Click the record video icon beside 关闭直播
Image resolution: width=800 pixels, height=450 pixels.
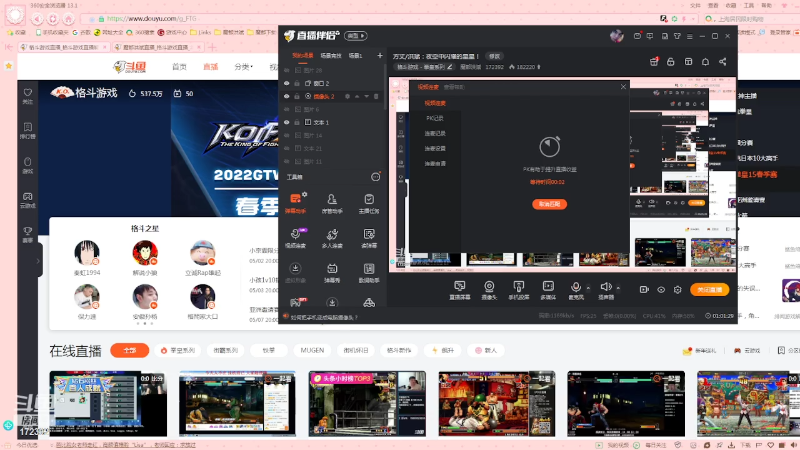[x=644, y=289]
